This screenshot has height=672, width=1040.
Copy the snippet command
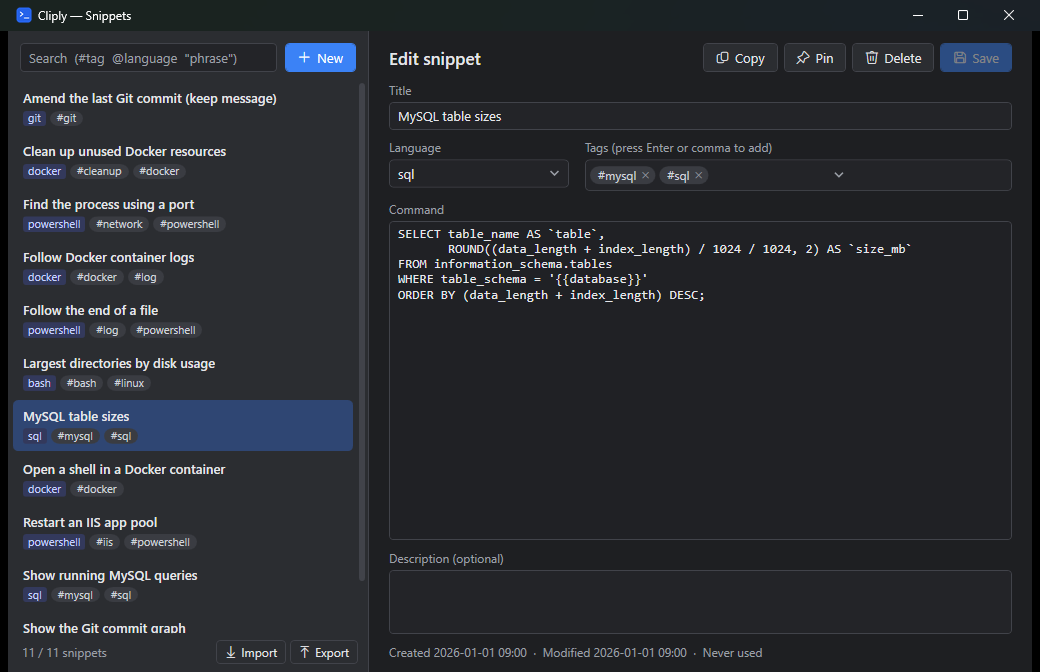(740, 58)
